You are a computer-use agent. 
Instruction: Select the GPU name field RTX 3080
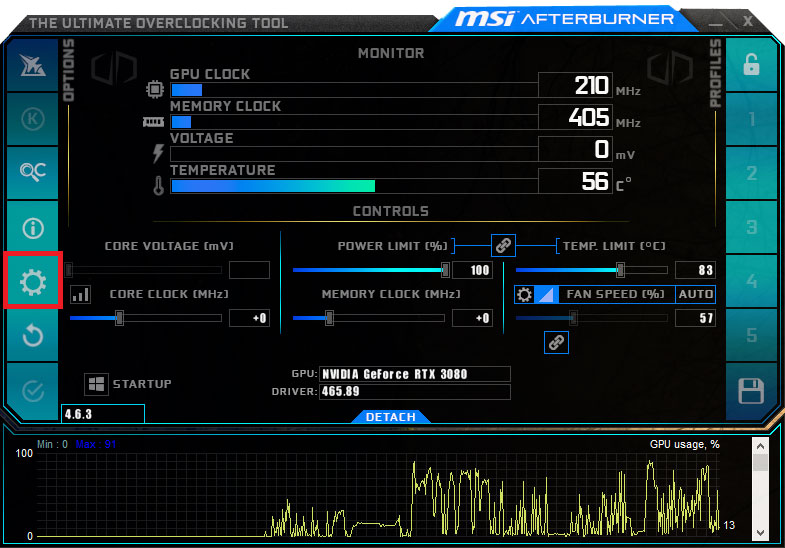click(415, 374)
